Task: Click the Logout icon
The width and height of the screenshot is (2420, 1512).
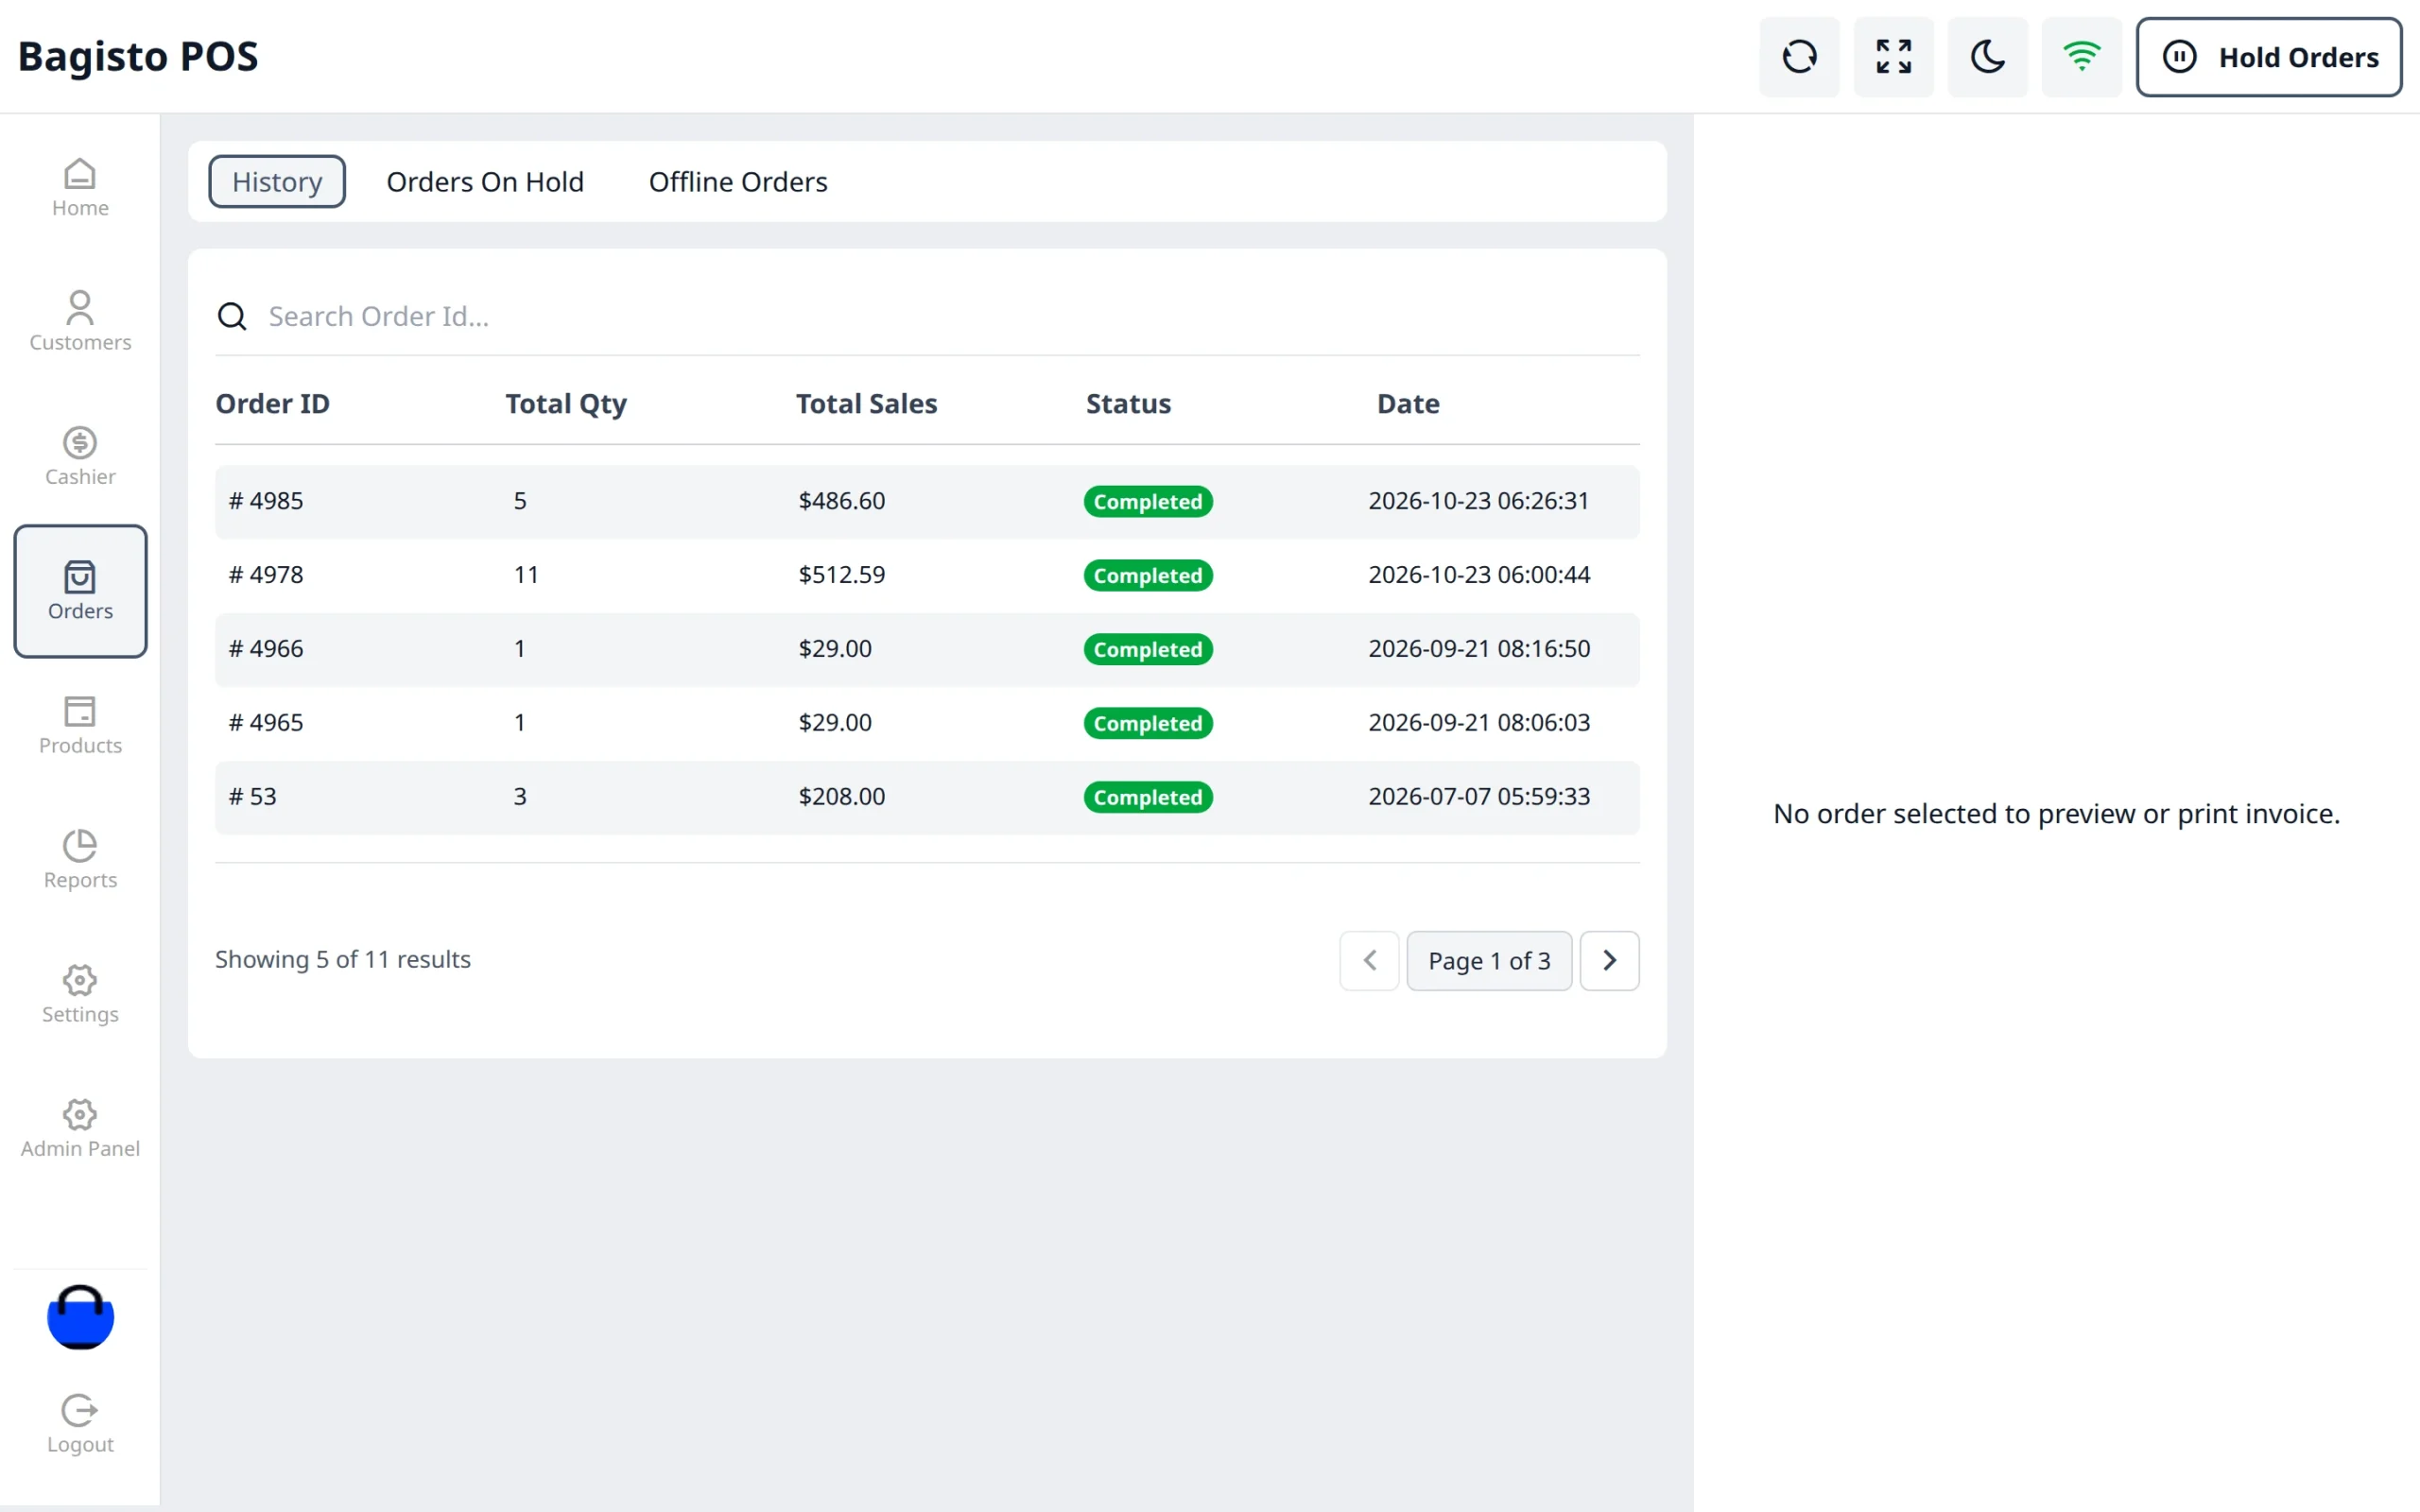Action: click(x=80, y=1410)
